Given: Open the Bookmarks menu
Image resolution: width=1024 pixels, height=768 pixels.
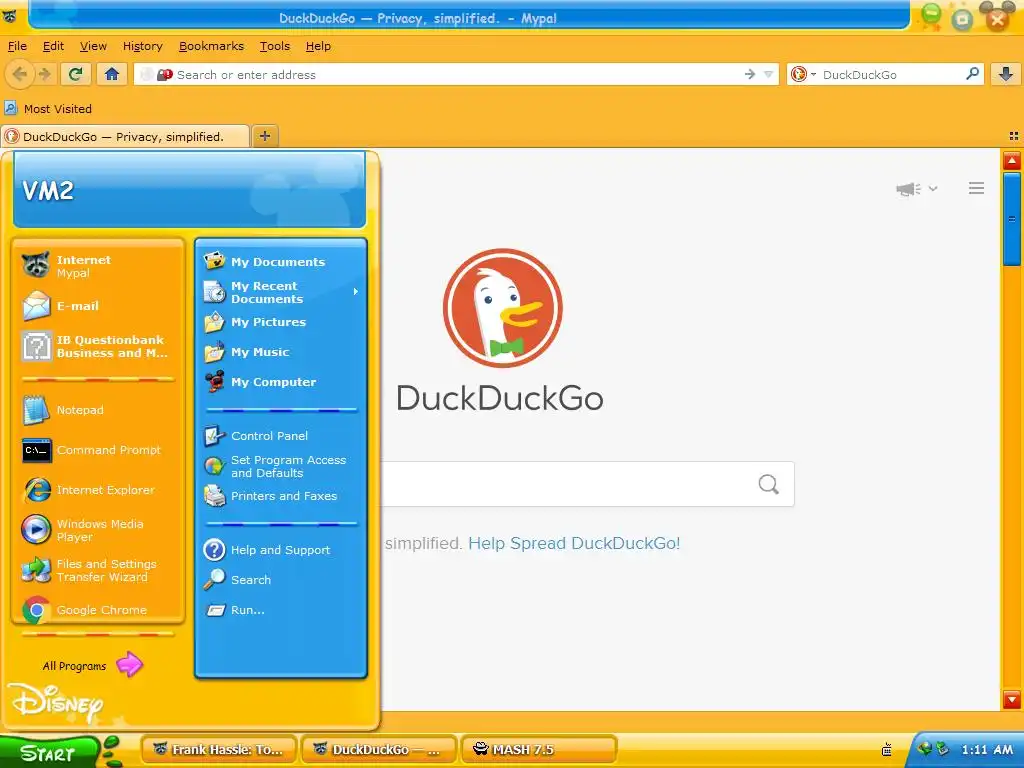Looking at the screenshot, I should click(x=211, y=46).
